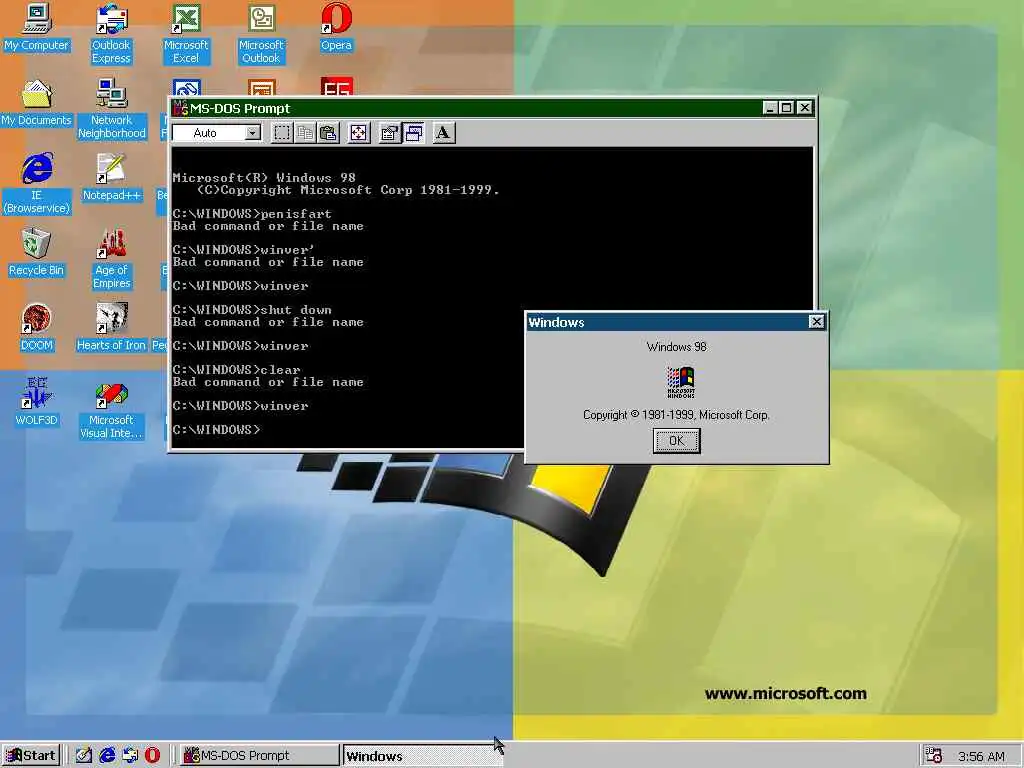Click the C:\WINDOWS> command prompt line

(x=216, y=430)
